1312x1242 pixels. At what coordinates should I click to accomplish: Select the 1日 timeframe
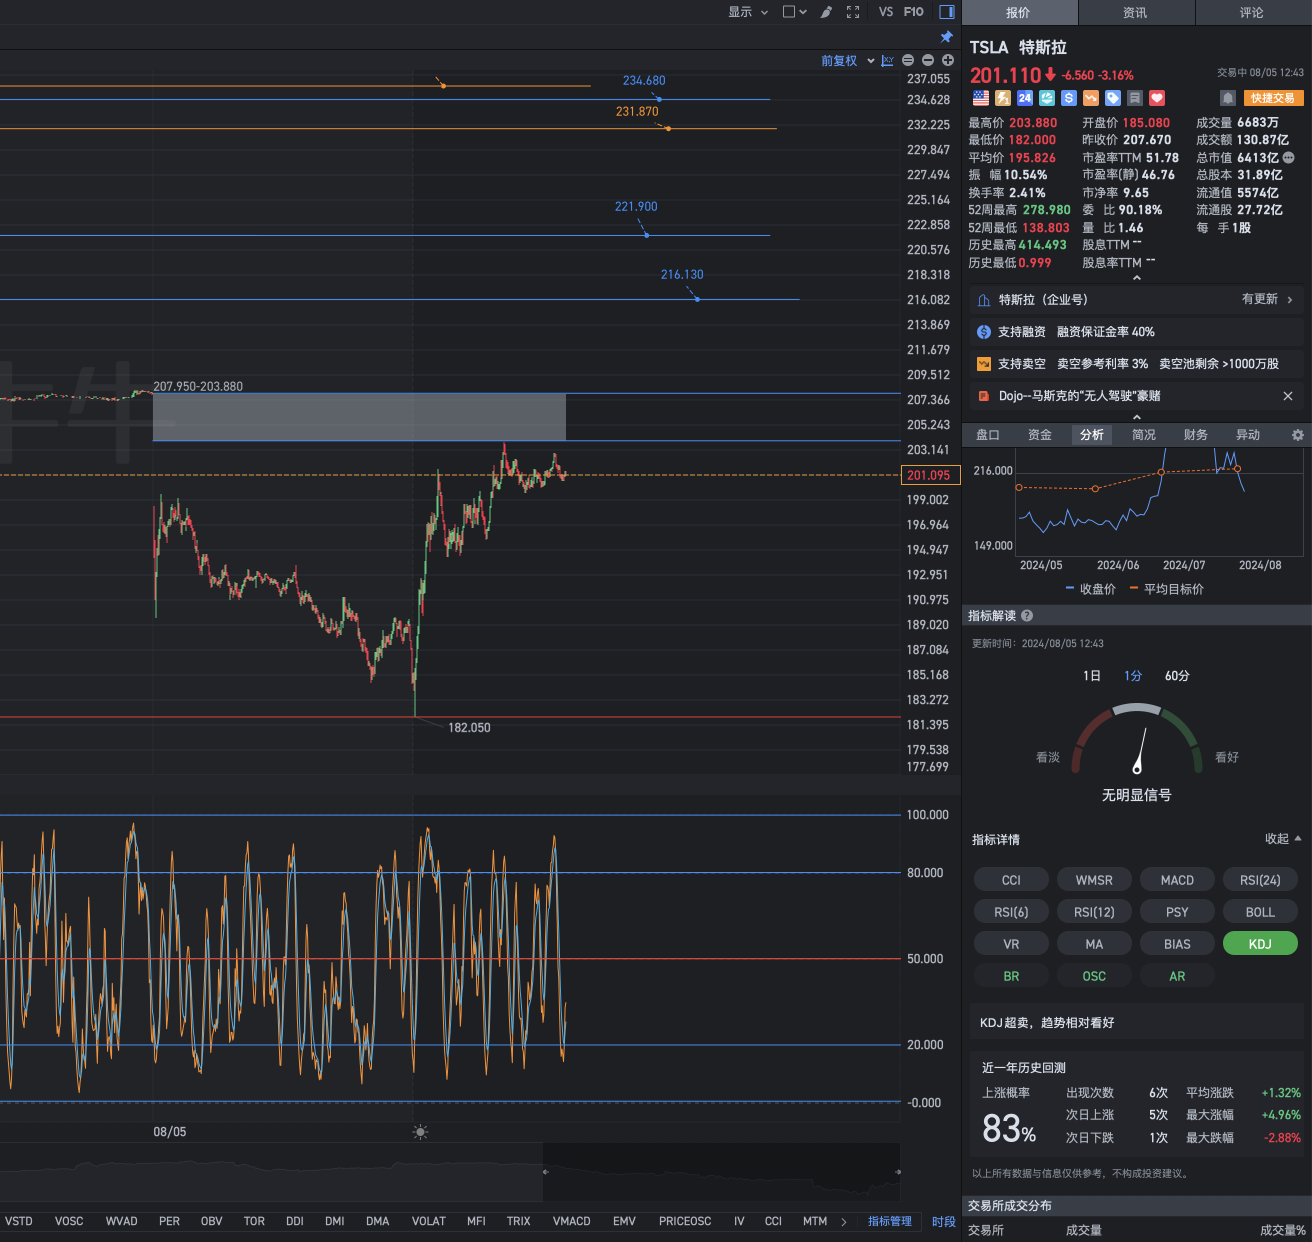coord(1092,676)
